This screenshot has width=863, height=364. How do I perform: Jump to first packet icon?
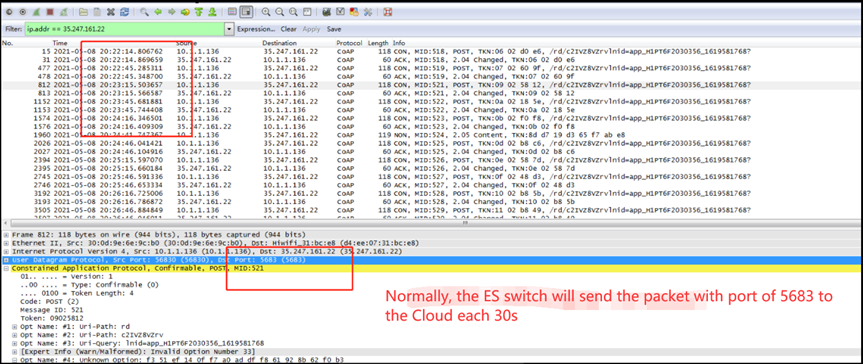pyautogui.click(x=199, y=12)
